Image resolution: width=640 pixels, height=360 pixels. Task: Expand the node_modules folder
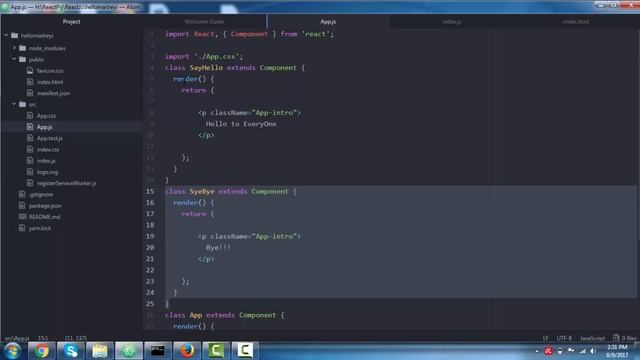click(14, 48)
